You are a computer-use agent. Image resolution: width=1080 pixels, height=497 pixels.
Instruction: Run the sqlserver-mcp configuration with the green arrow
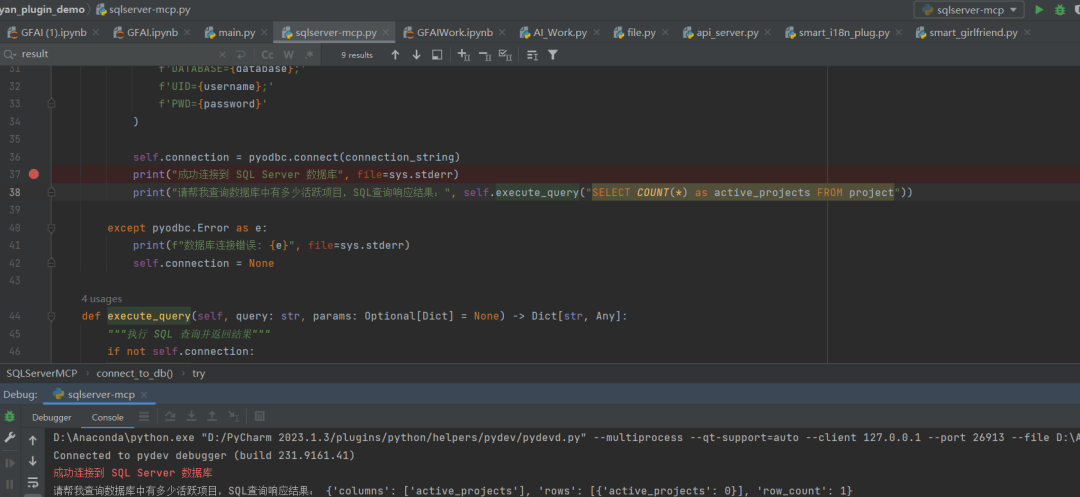click(x=1039, y=10)
